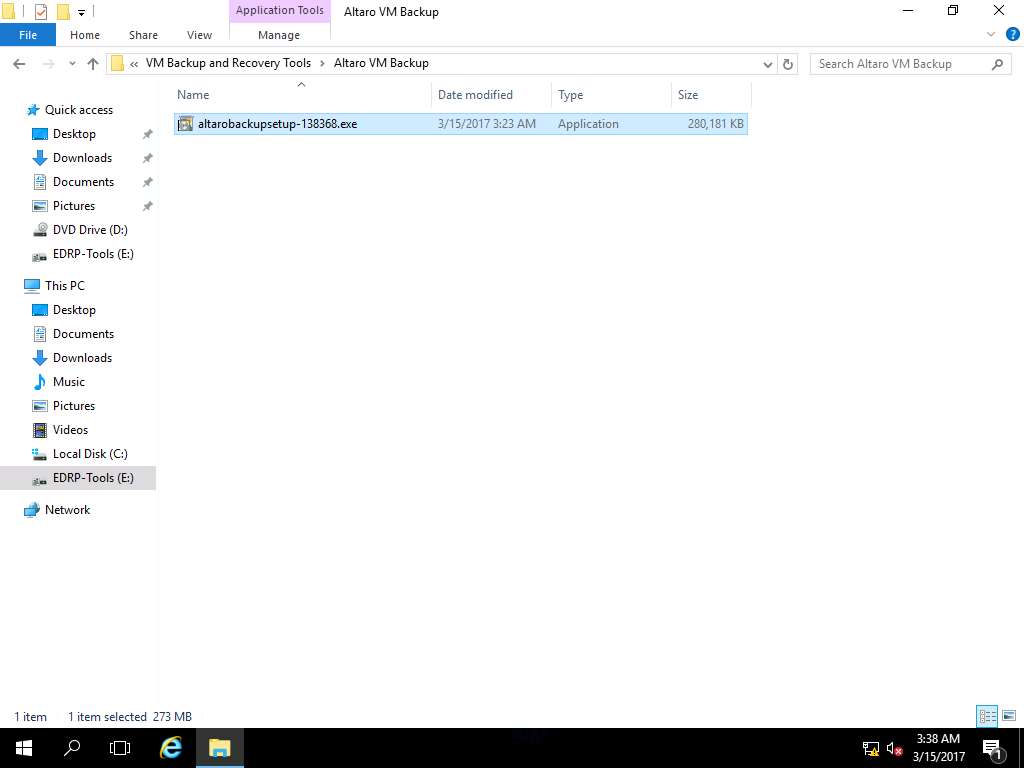The image size is (1024, 768).
Task: Open Pictures under This PC
Action: click(x=74, y=406)
